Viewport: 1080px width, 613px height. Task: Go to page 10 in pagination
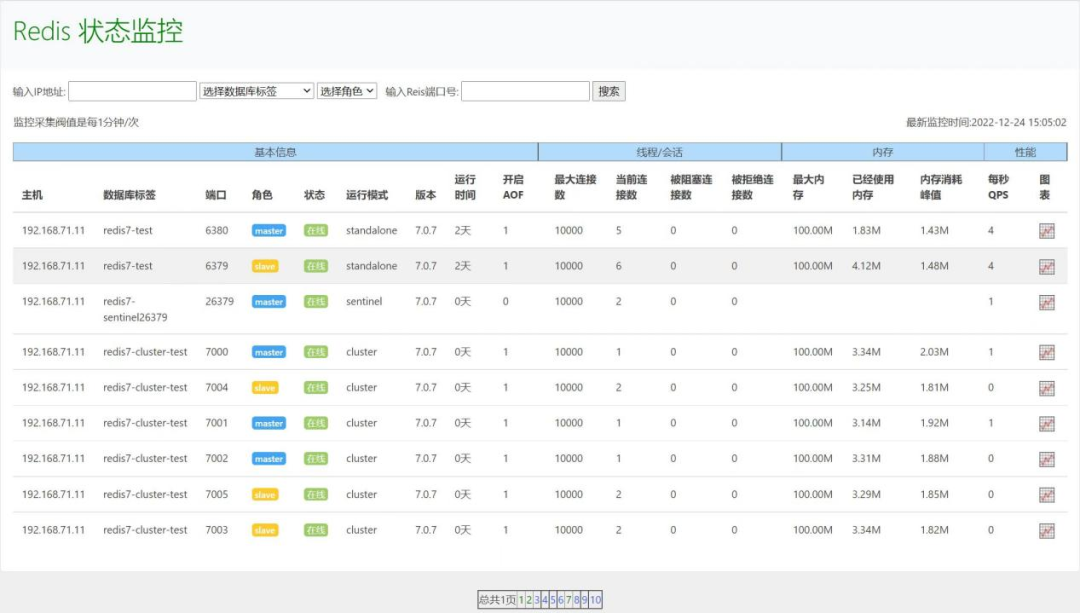[x=595, y=600]
